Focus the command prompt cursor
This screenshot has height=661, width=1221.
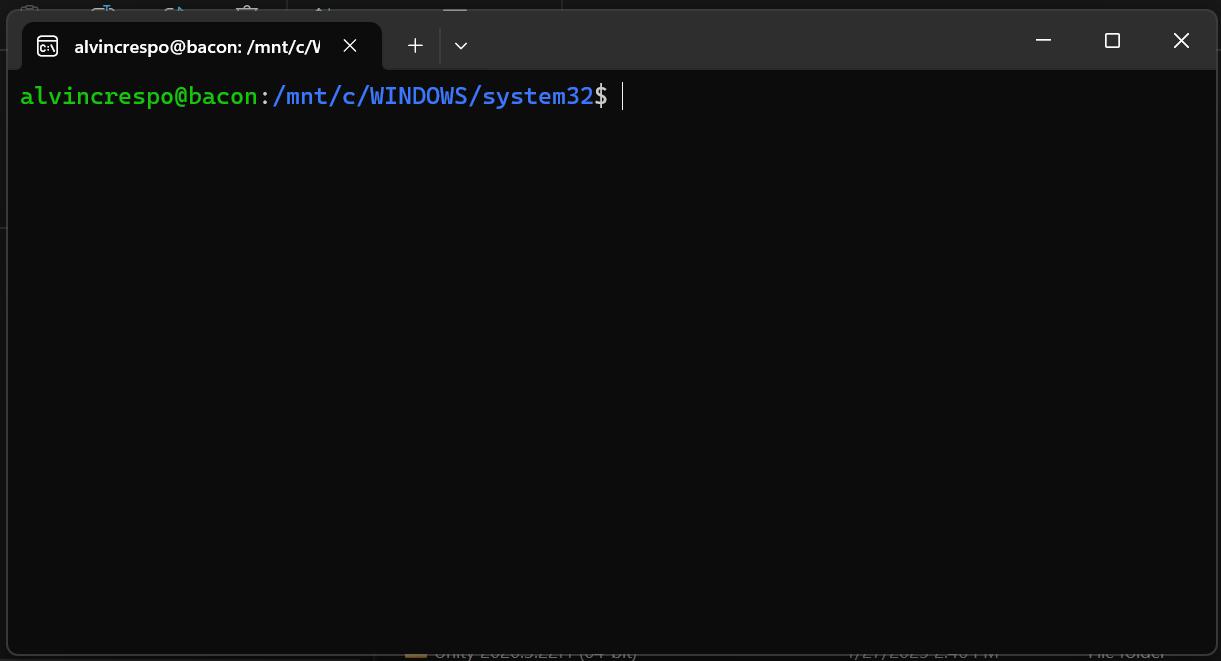click(623, 96)
